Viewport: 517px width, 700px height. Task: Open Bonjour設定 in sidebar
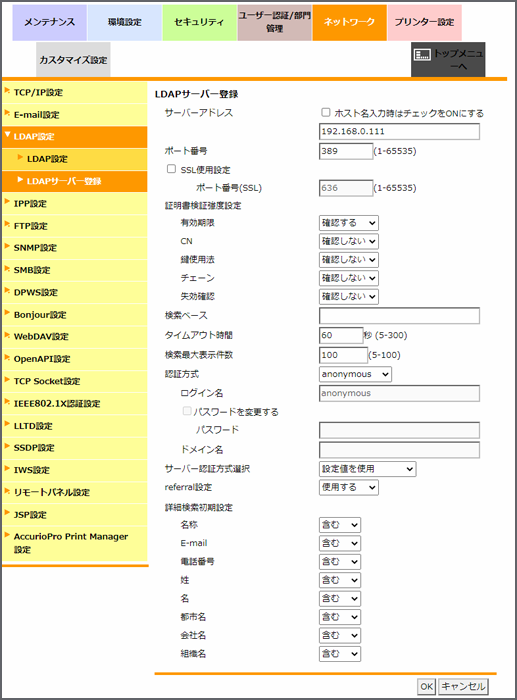click(x=75, y=315)
